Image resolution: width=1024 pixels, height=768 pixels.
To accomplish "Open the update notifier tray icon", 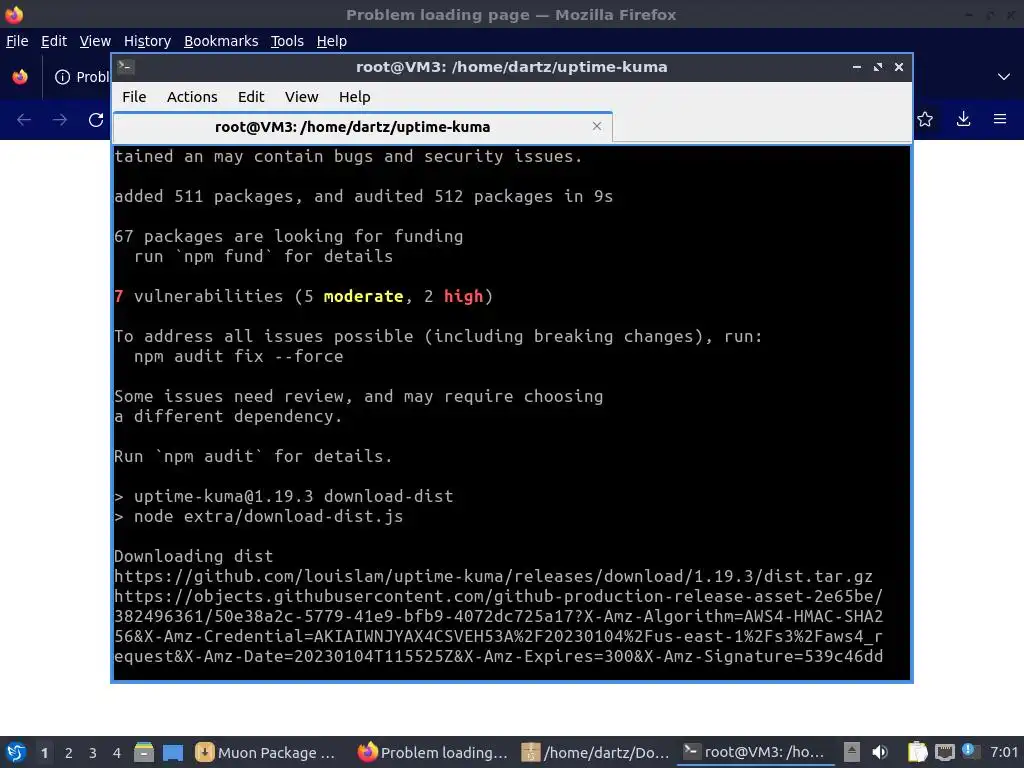I will [x=969, y=751].
